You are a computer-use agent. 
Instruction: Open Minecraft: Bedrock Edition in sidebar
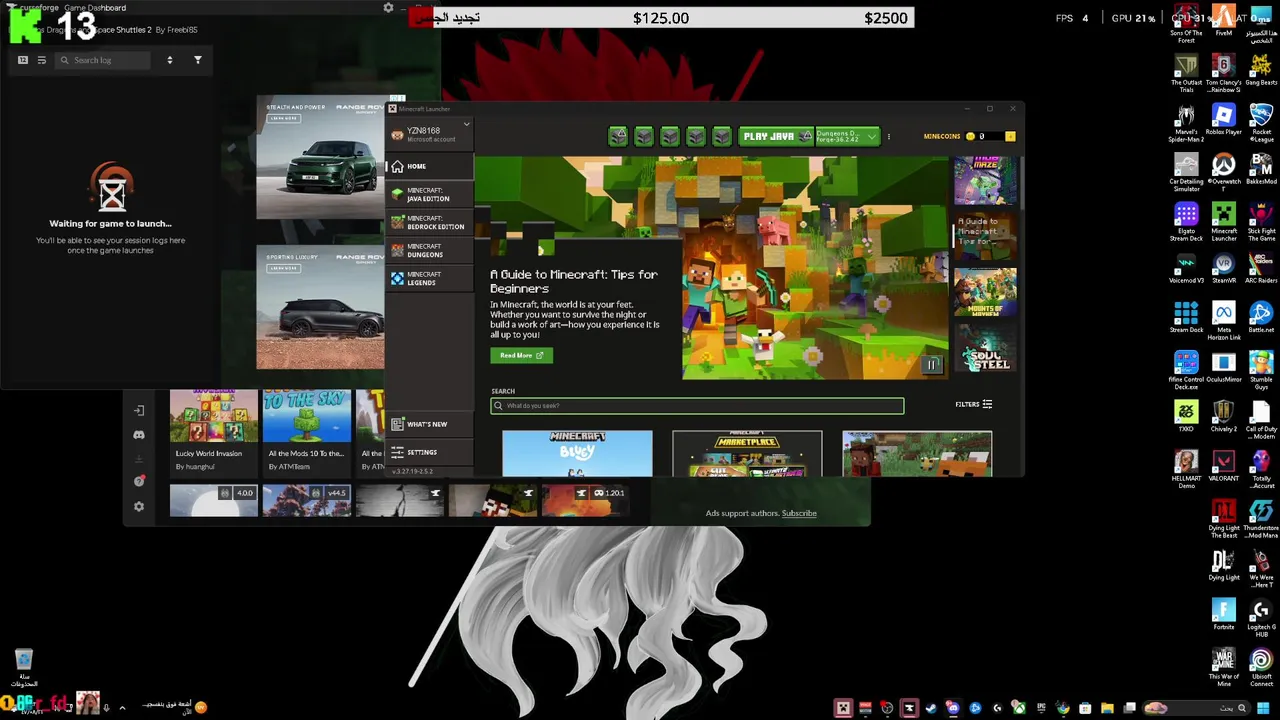tap(430, 222)
